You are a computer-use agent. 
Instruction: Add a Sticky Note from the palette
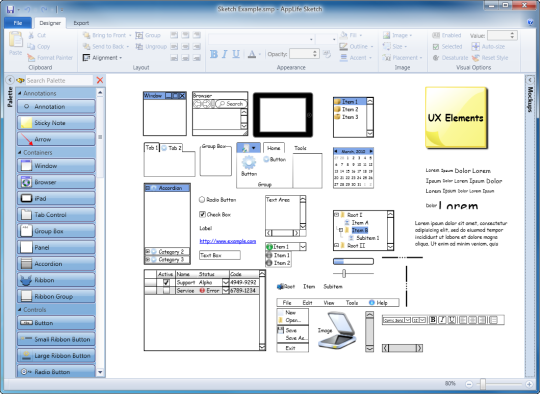[56, 123]
